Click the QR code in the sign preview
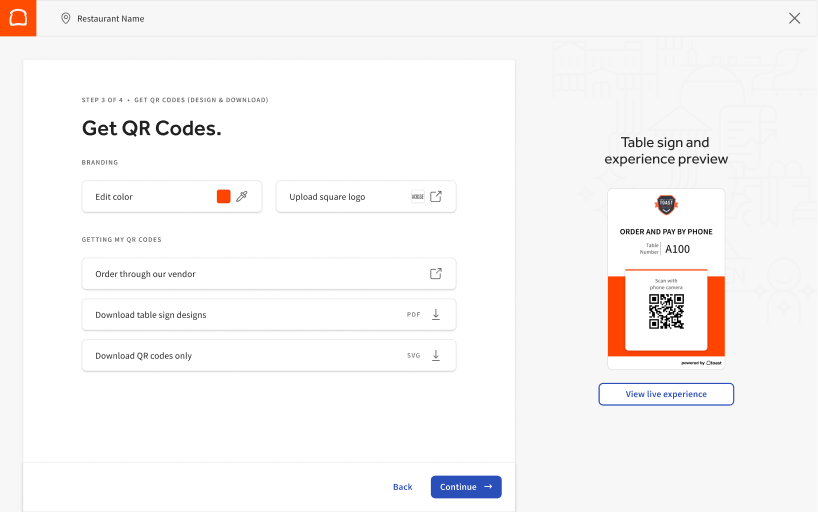Screen dimensions: 818x512 pyautogui.click(x=666, y=312)
